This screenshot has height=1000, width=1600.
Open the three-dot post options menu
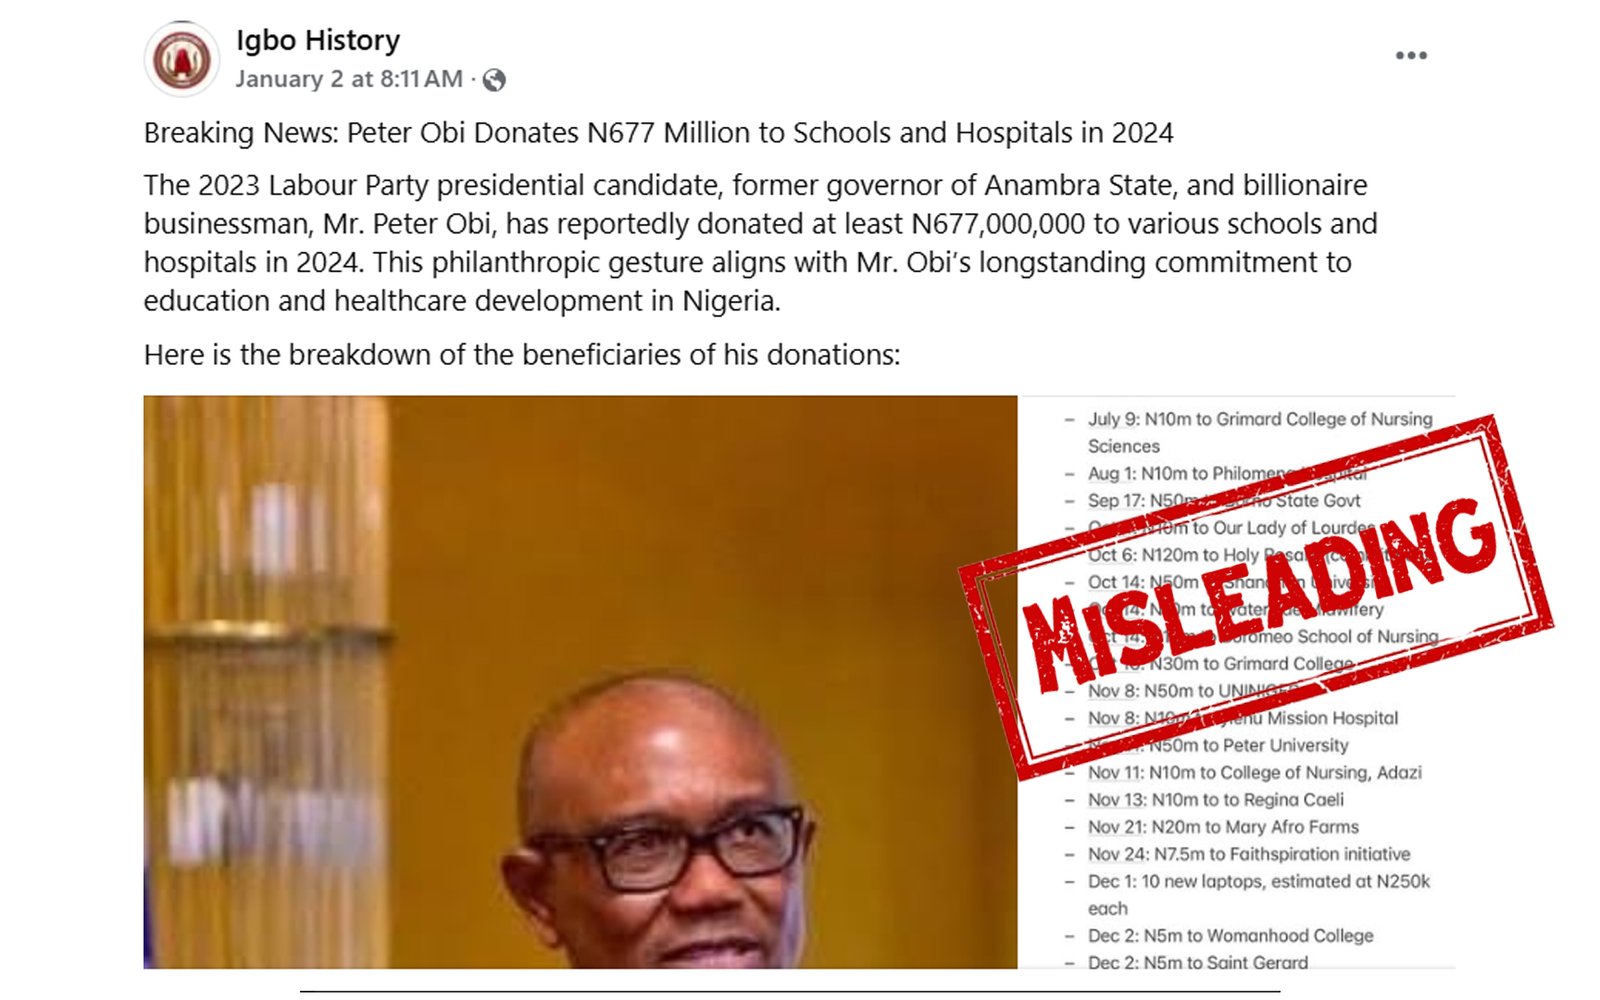pos(1411,56)
